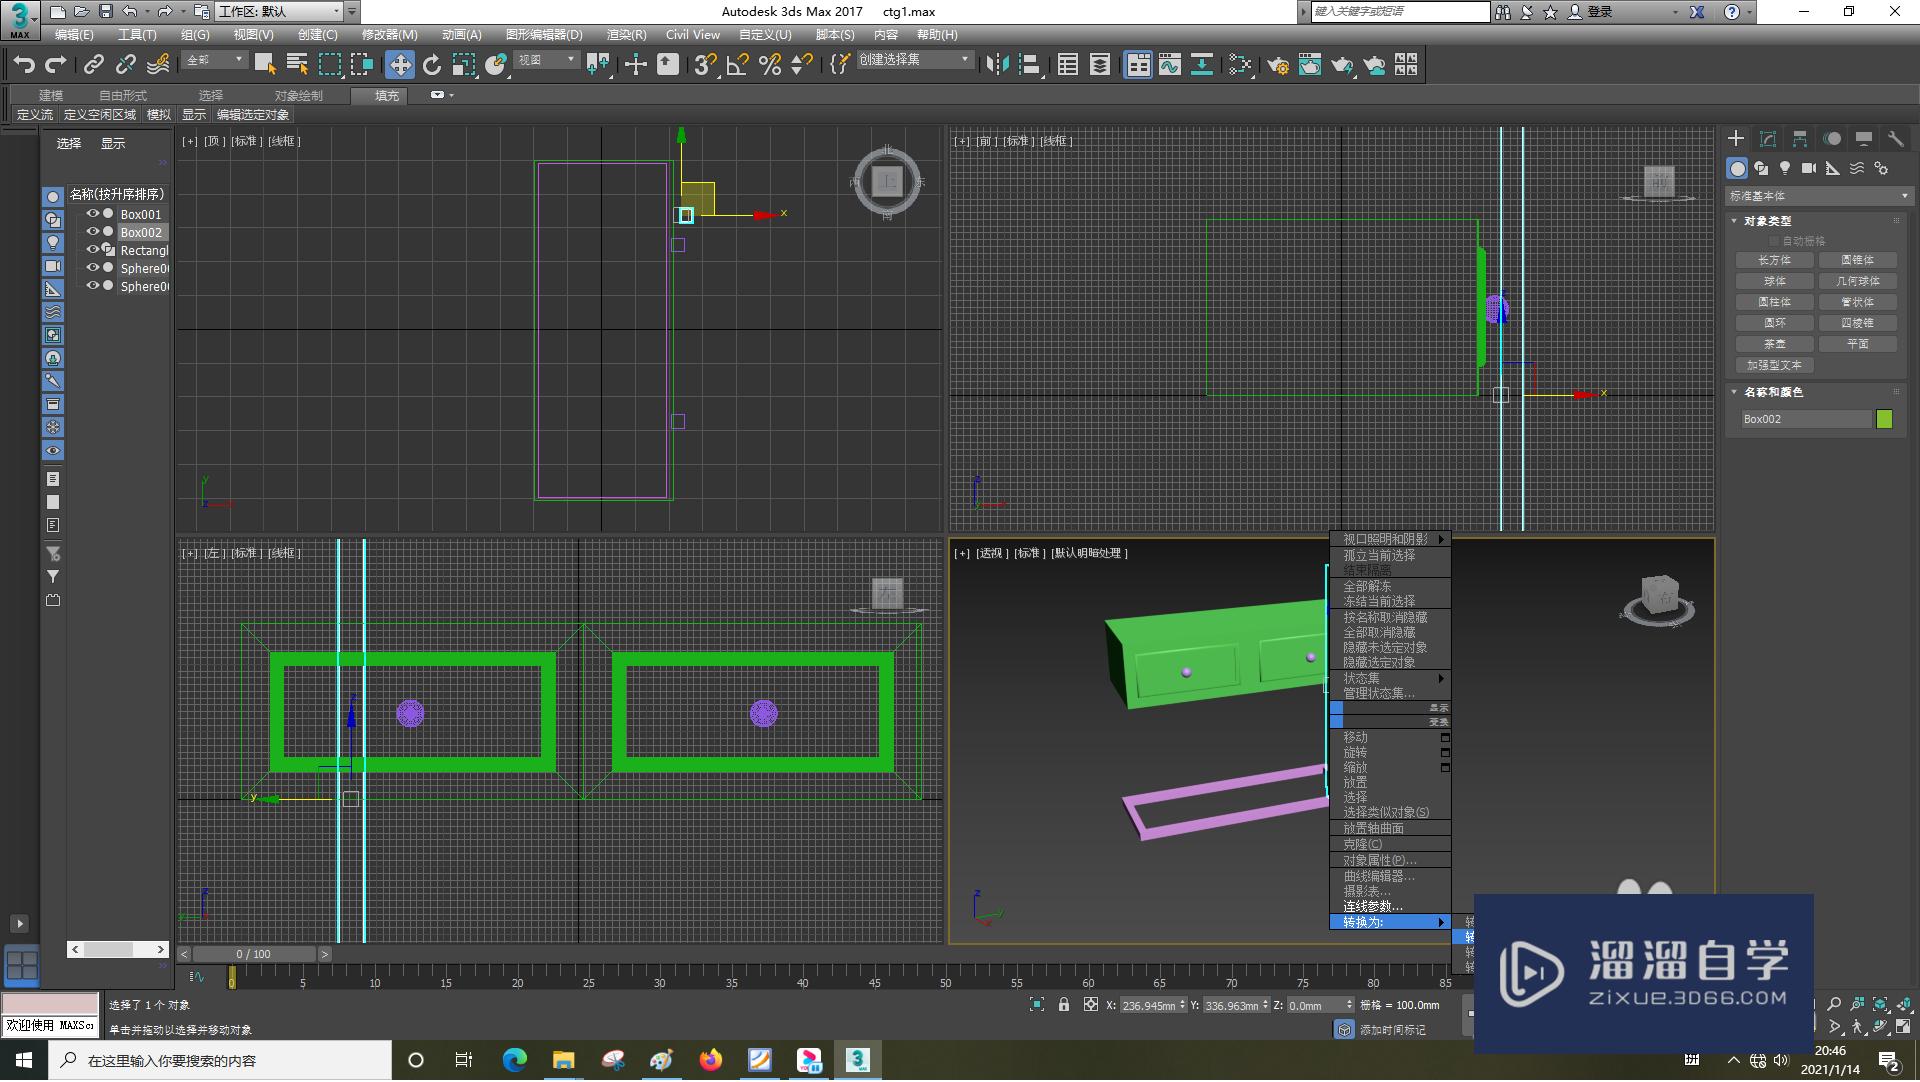Switch to the Modify command panel tab
Viewport: 1920px width, 1082px height.
pyautogui.click(x=1768, y=139)
